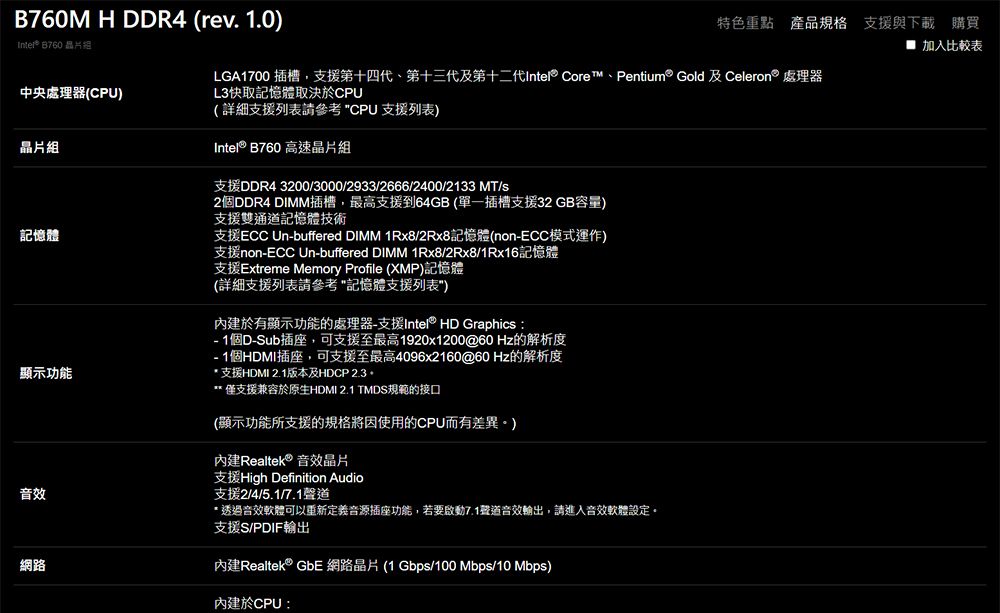Click the HDMI 4096x2160@60 Hz line
The width and height of the screenshot is (1000, 613).
[x=388, y=357]
